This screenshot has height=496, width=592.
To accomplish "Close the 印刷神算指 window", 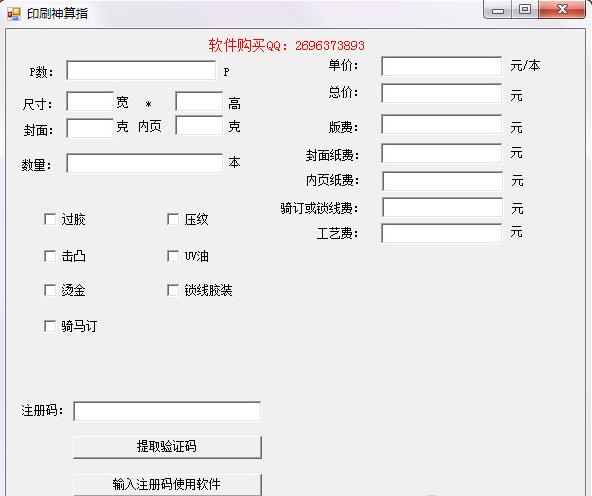I will click(562, 9).
